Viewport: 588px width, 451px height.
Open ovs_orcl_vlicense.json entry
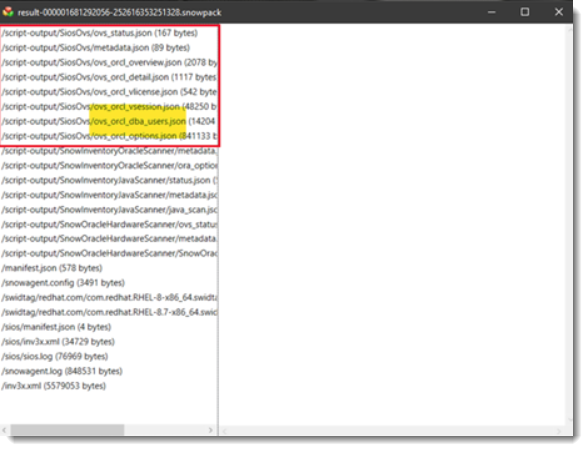pyautogui.click(x=110, y=92)
